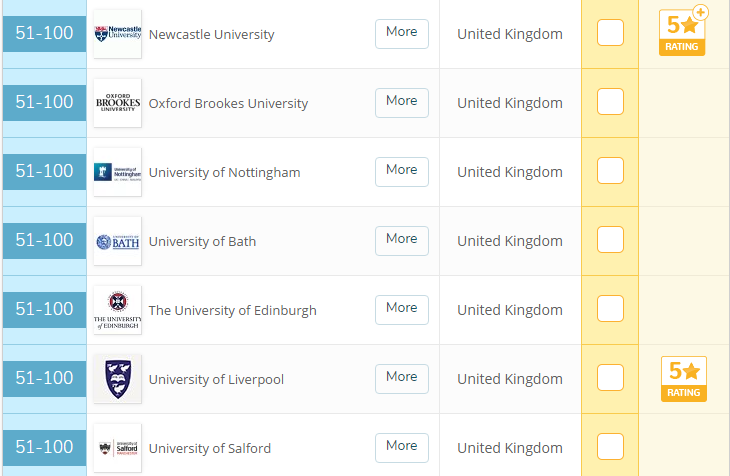The image size is (730, 476).
Task: Click the 51-100 rank cell for Oxford Brookes
Action: click(44, 103)
